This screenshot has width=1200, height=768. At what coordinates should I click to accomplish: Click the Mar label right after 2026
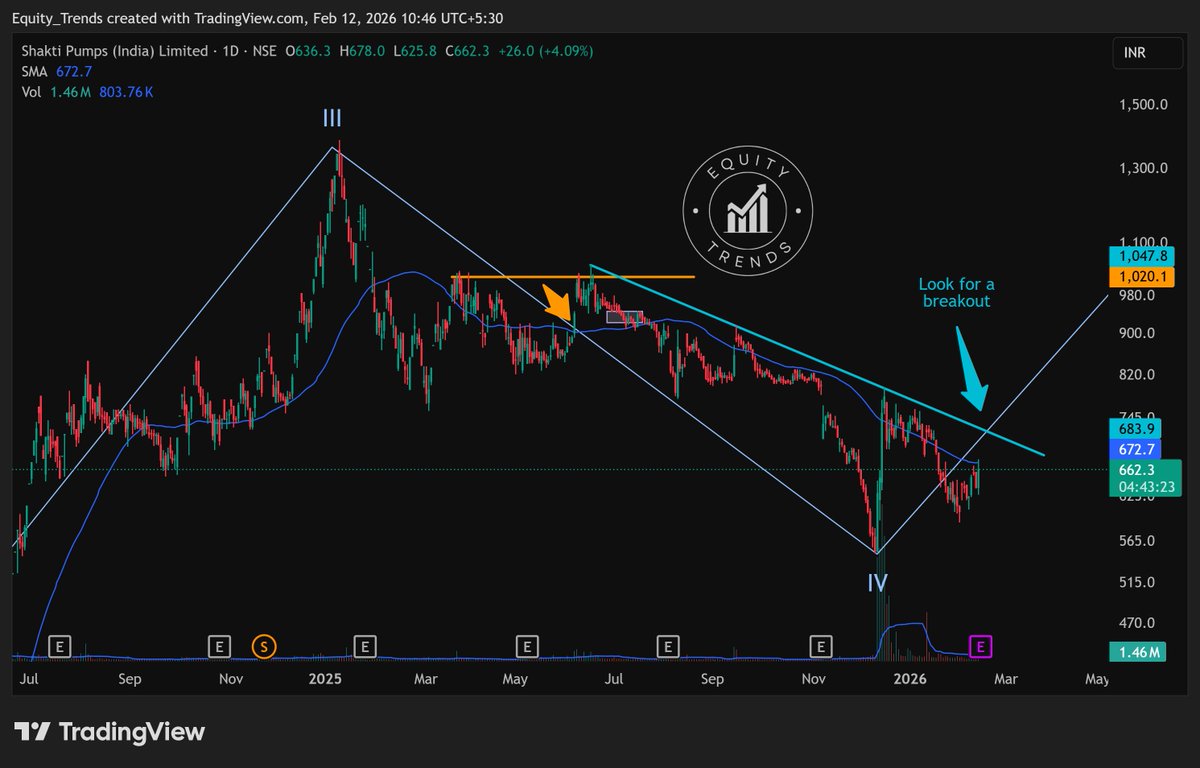1006,680
